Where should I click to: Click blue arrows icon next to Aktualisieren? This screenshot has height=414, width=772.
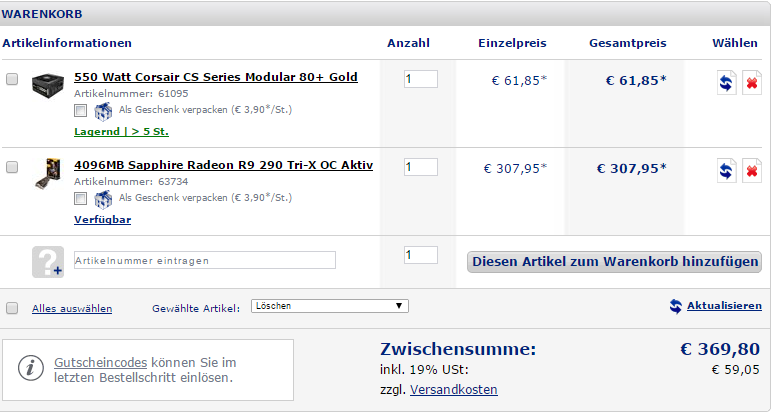[676, 306]
